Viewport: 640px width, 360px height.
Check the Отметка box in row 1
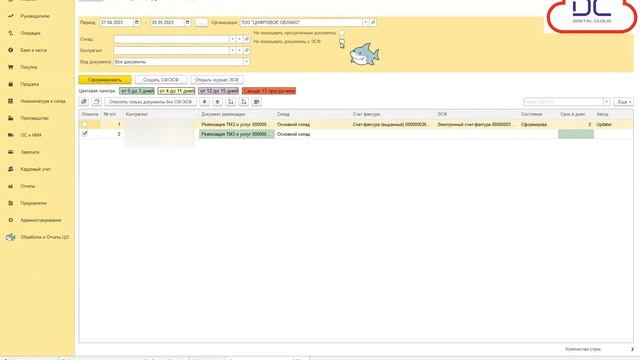(x=84, y=124)
